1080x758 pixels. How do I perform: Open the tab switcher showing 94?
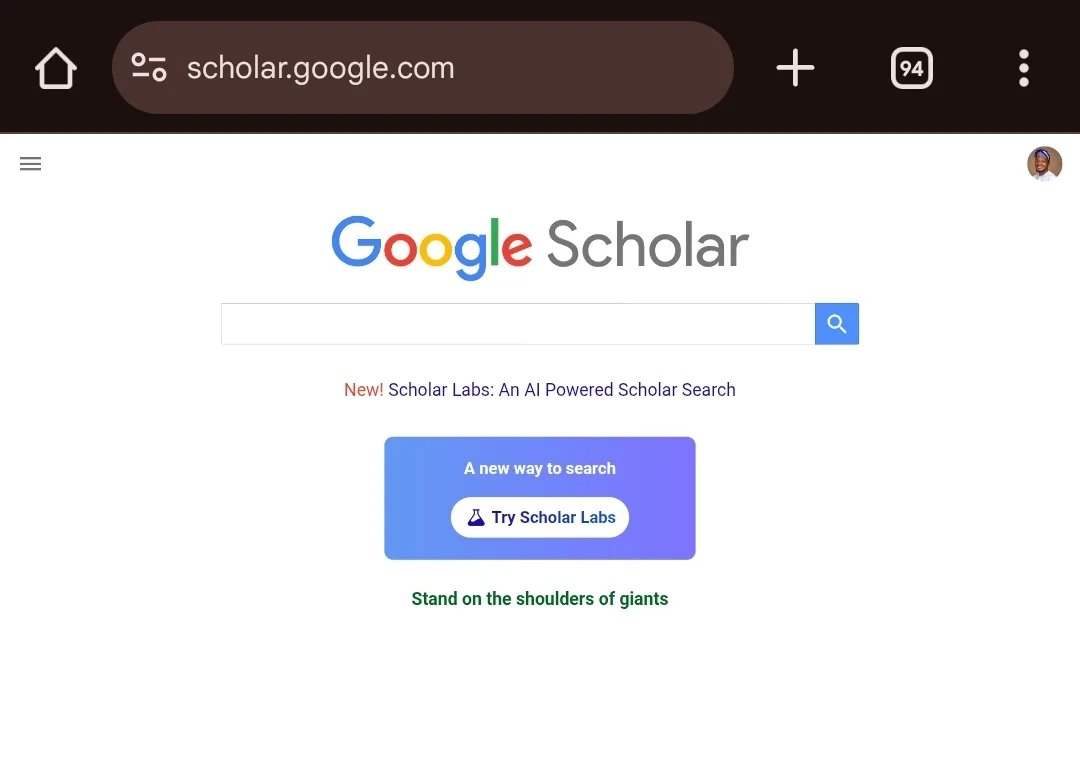tap(911, 68)
